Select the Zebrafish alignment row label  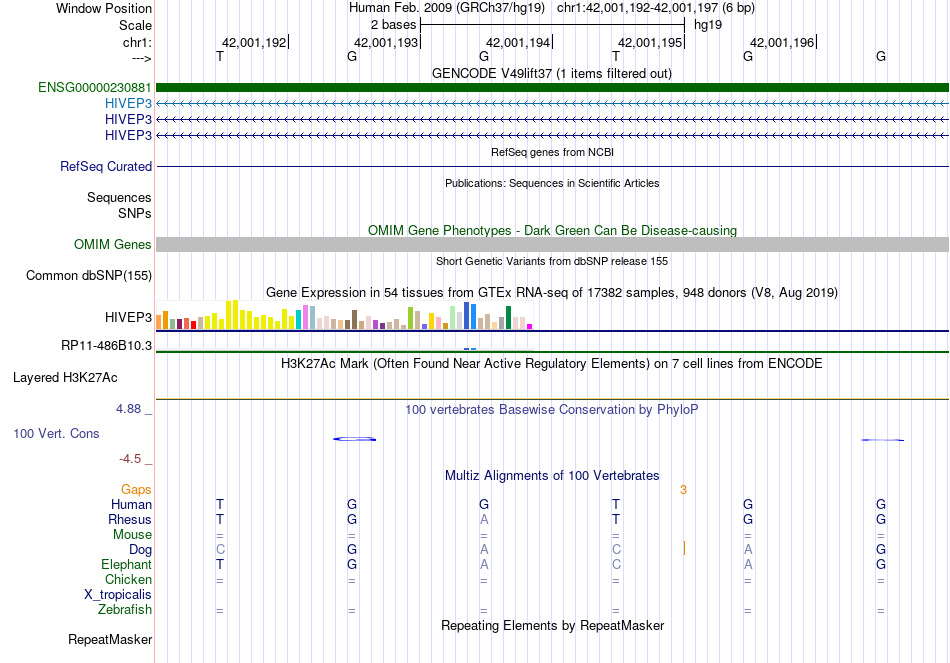(x=125, y=609)
